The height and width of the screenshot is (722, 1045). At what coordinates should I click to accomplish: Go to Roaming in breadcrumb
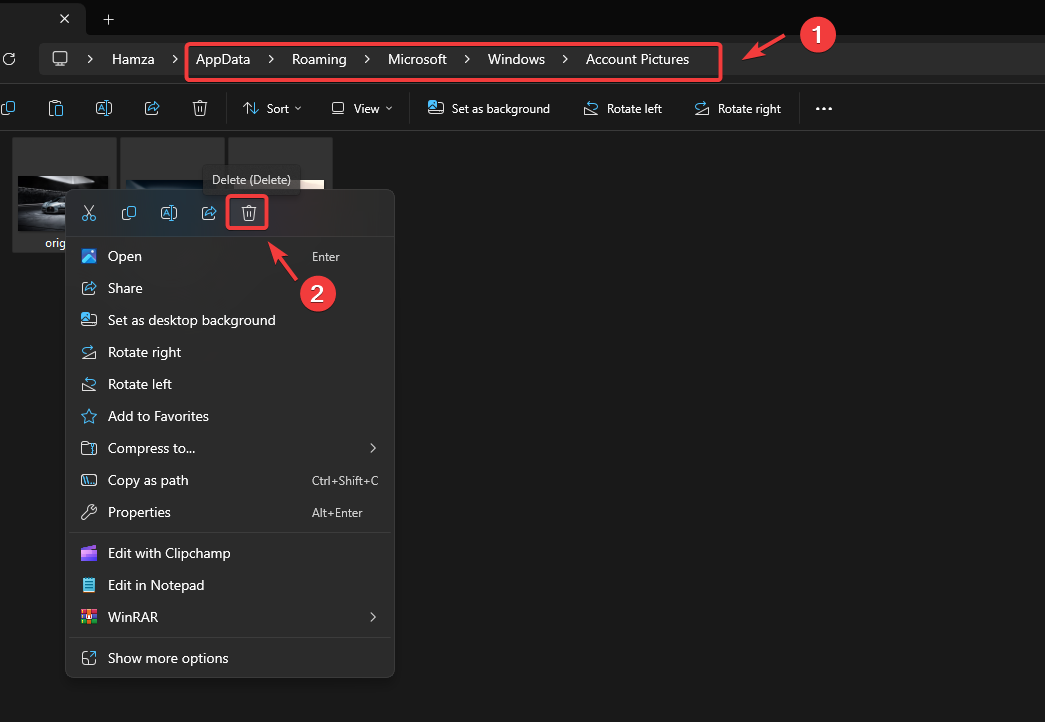319,59
